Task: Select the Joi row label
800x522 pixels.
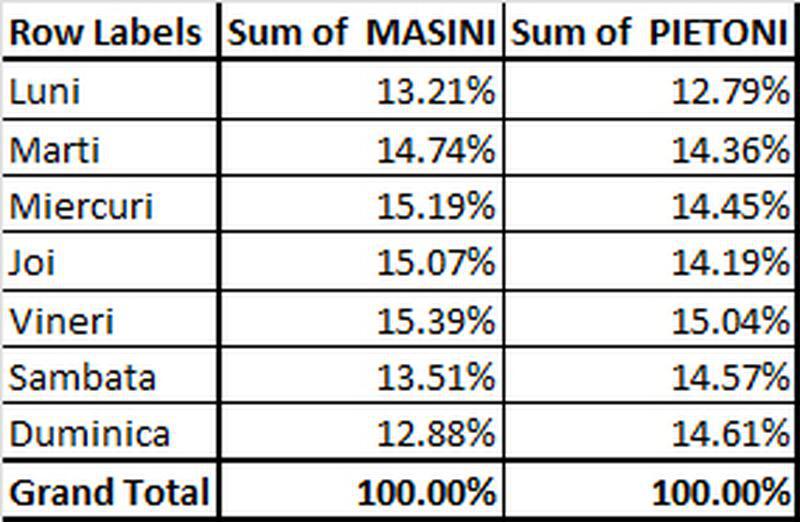Action: pyautogui.click(x=110, y=262)
